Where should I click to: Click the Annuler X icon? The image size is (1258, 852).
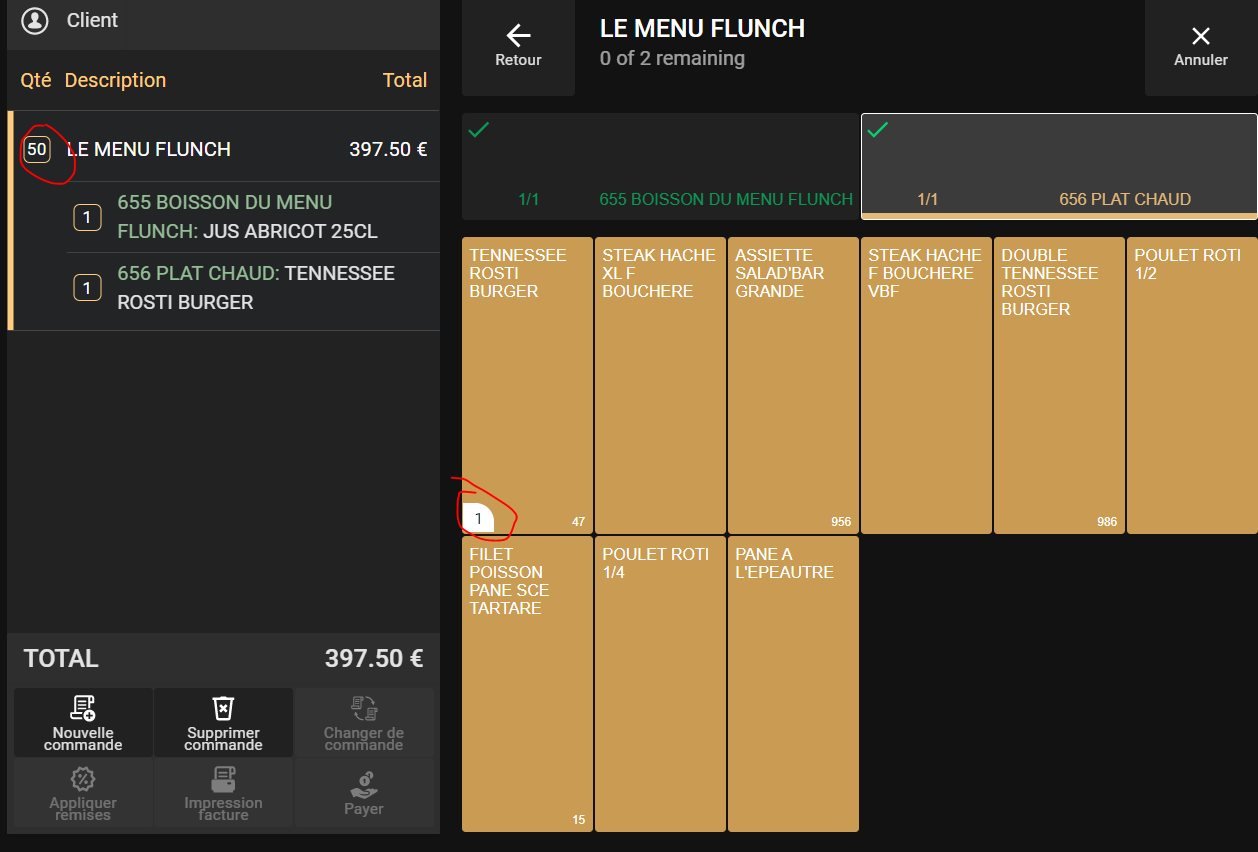tap(1201, 36)
